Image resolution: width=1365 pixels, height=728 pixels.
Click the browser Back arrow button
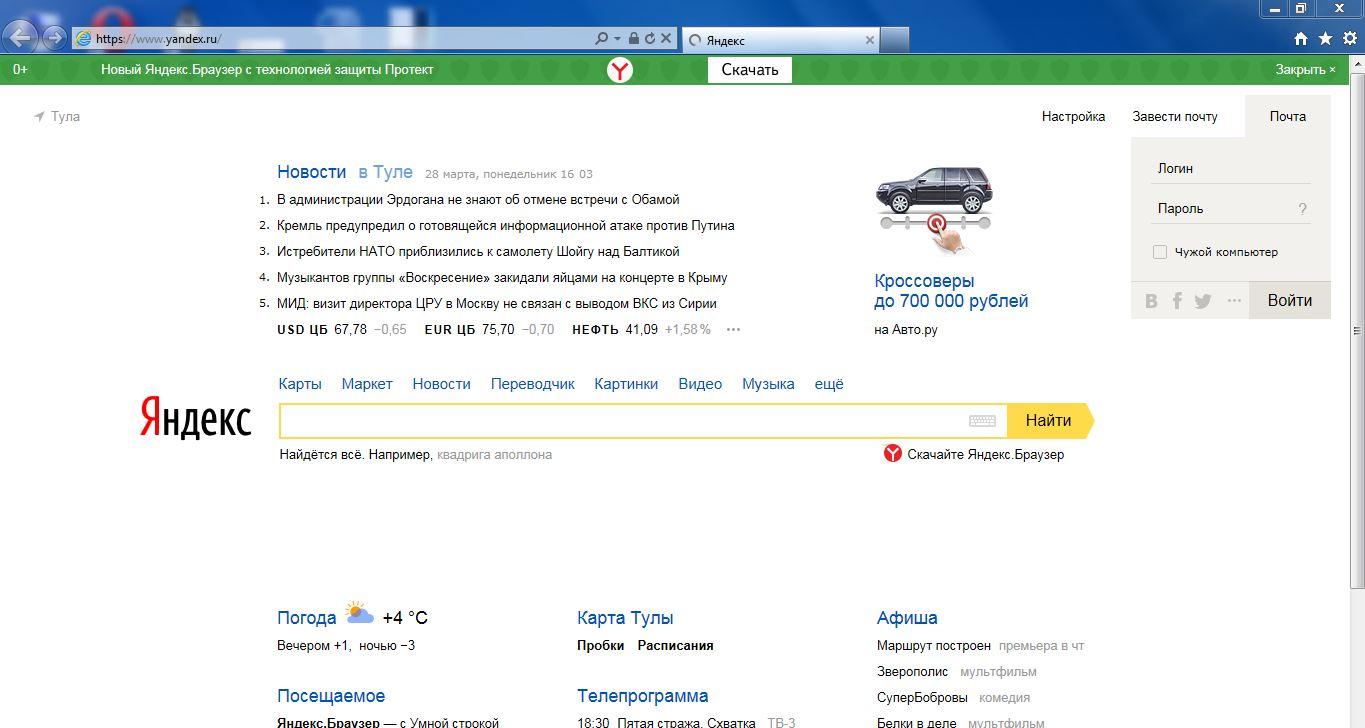pyautogui.click(x=20, y=39)
